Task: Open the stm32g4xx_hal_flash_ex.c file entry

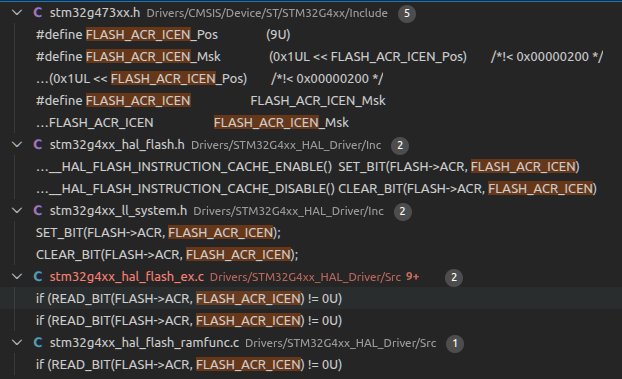Action: [127, 277]
